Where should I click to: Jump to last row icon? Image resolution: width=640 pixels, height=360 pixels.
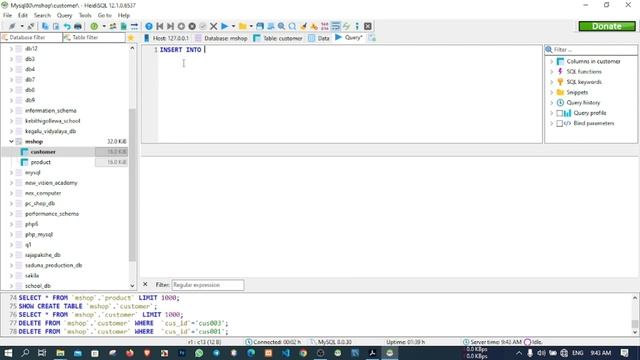[171, 26]
